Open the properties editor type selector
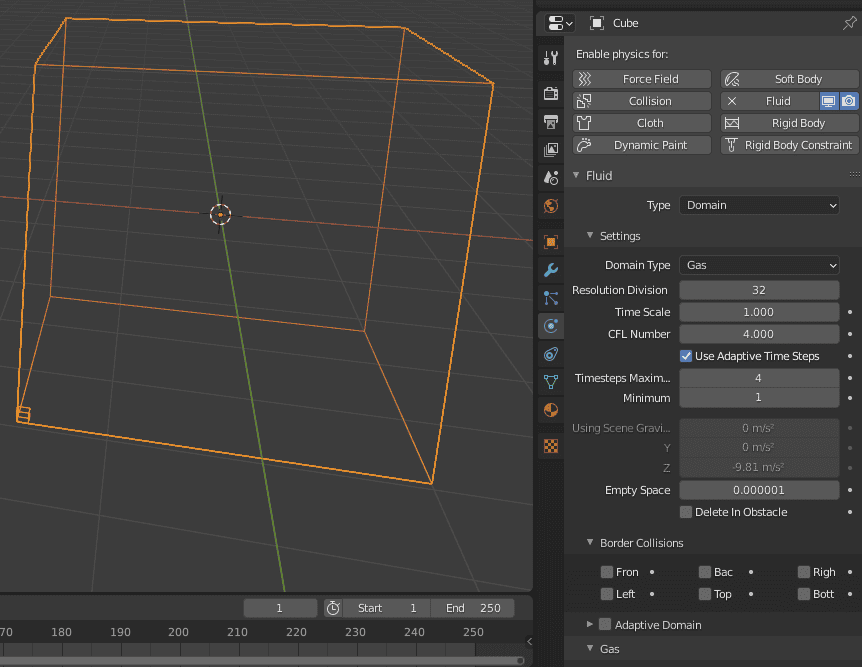 [558, 22]
